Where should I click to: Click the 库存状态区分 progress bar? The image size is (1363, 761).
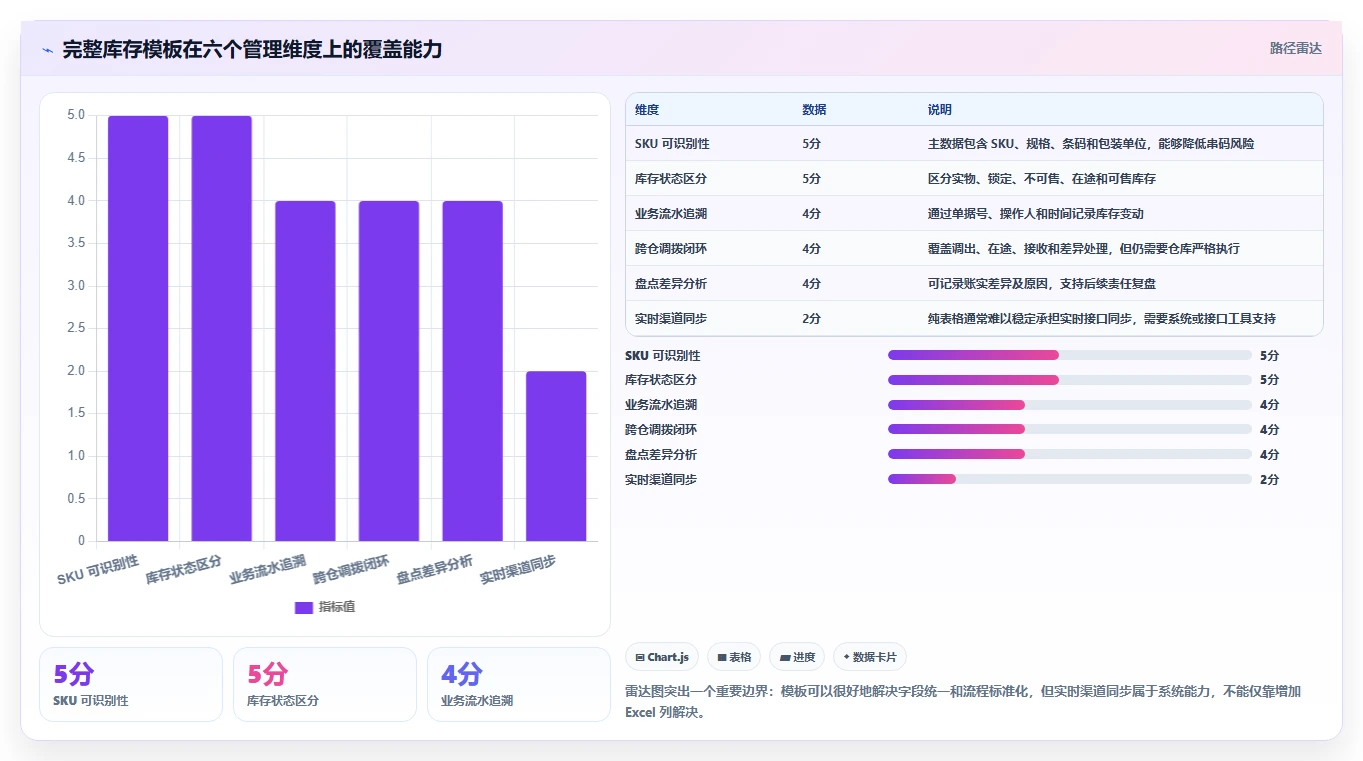coord(1070,380)
